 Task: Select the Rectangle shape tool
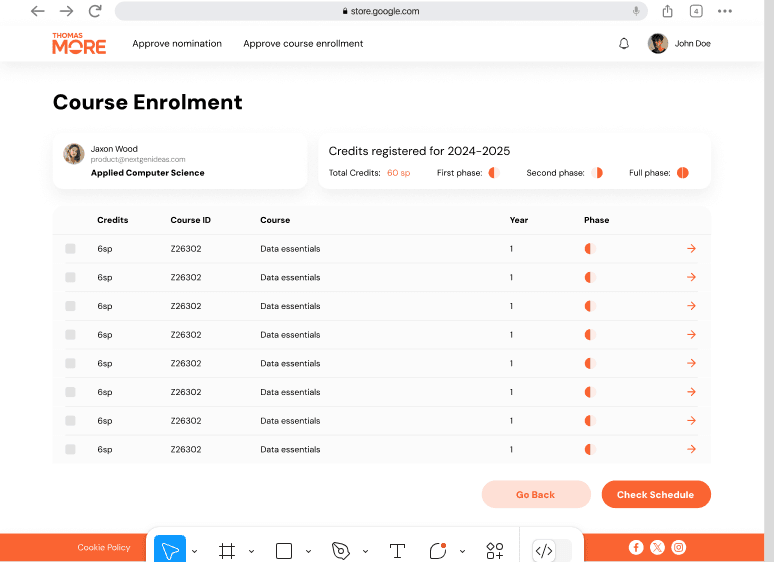click(x=284, y=551)
